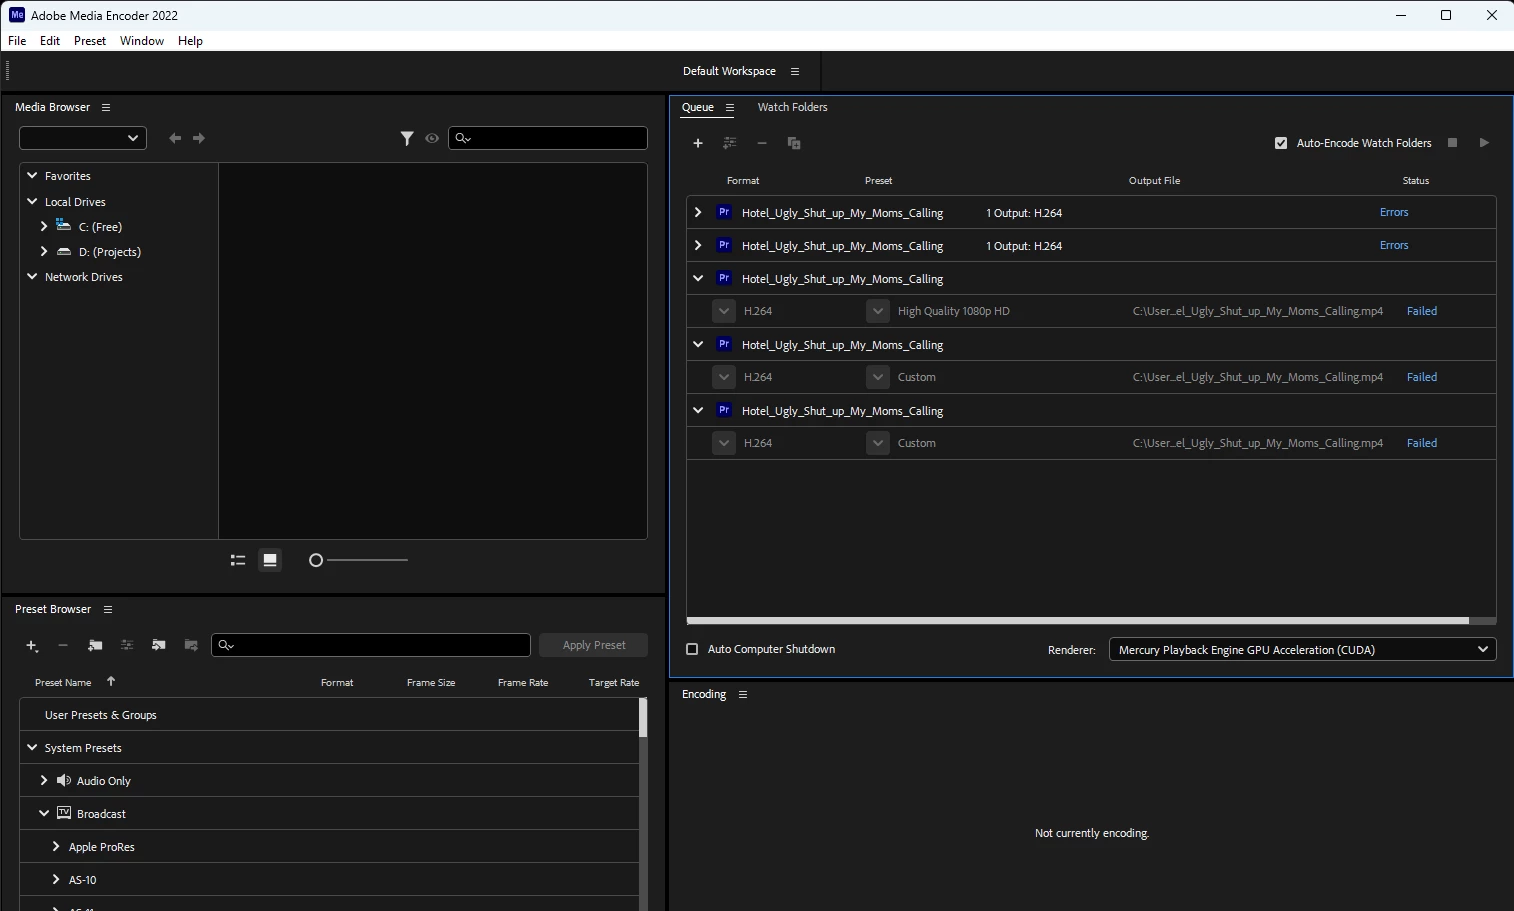Open the Media Browser panel menu icon
Image resolution: width=1514 pixels, height=911 pixels.
pyautogui.click(x=106, y=107)
